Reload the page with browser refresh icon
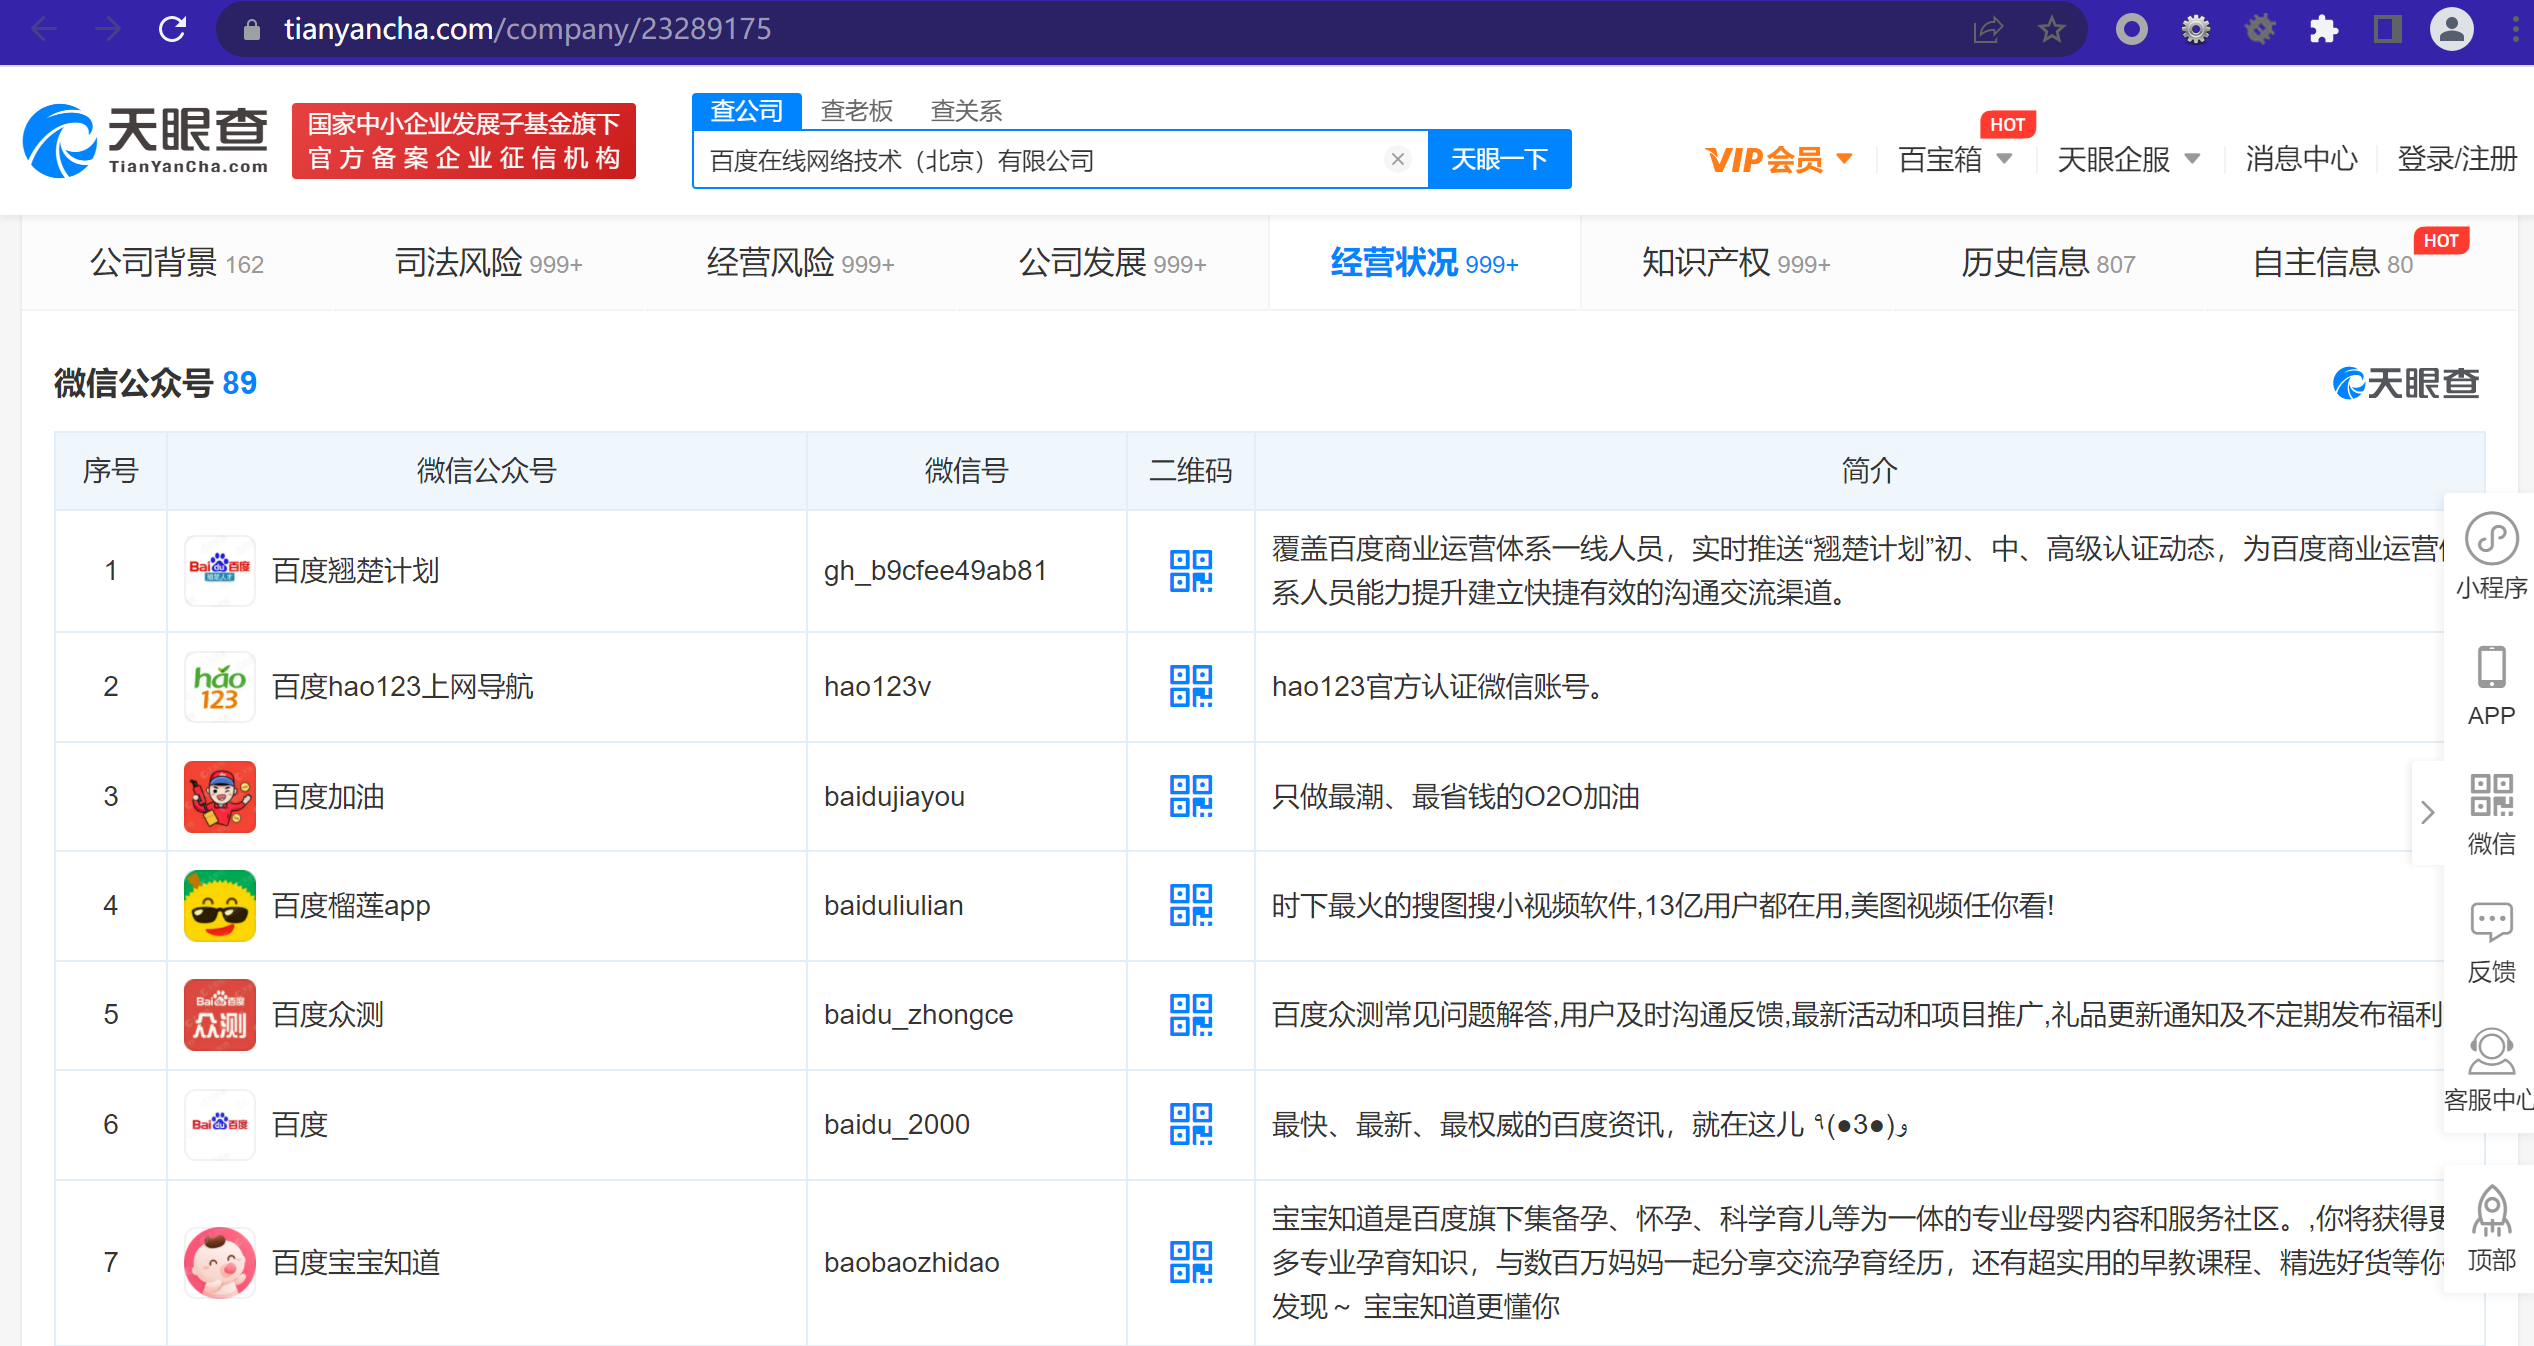Image resolution: width=2534 pixels, height=1346 pixels. (x=173, y=29)
